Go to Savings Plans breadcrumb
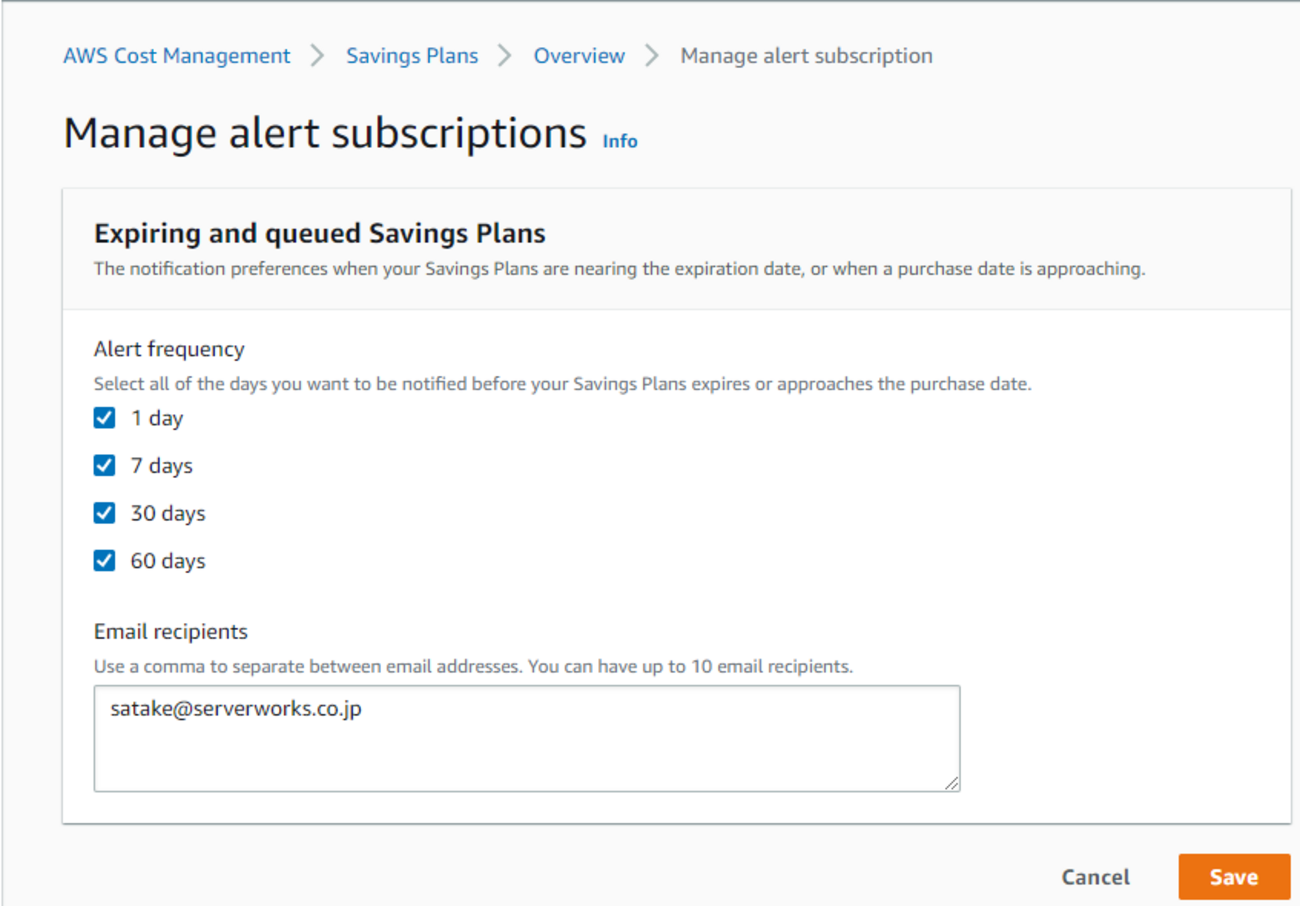This screenshot has height=906, width=1300. [412, 56]
